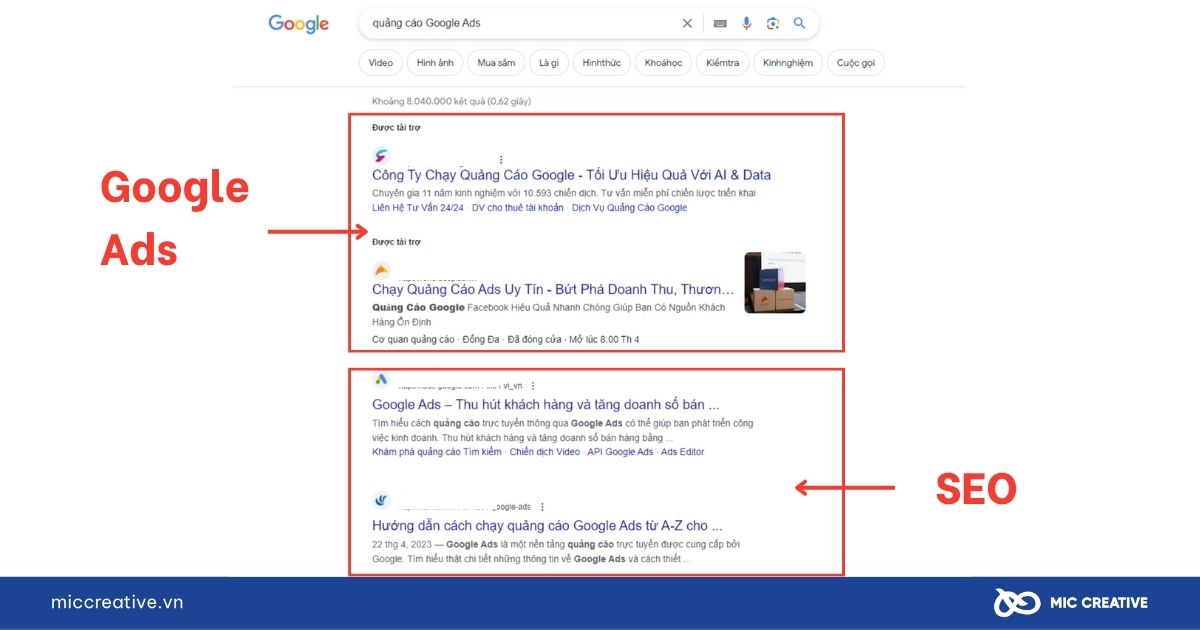Open 'DV cho thuê tài khoản' sitelink
This screenshot has width=1200, height=630.
coord(517,208)
